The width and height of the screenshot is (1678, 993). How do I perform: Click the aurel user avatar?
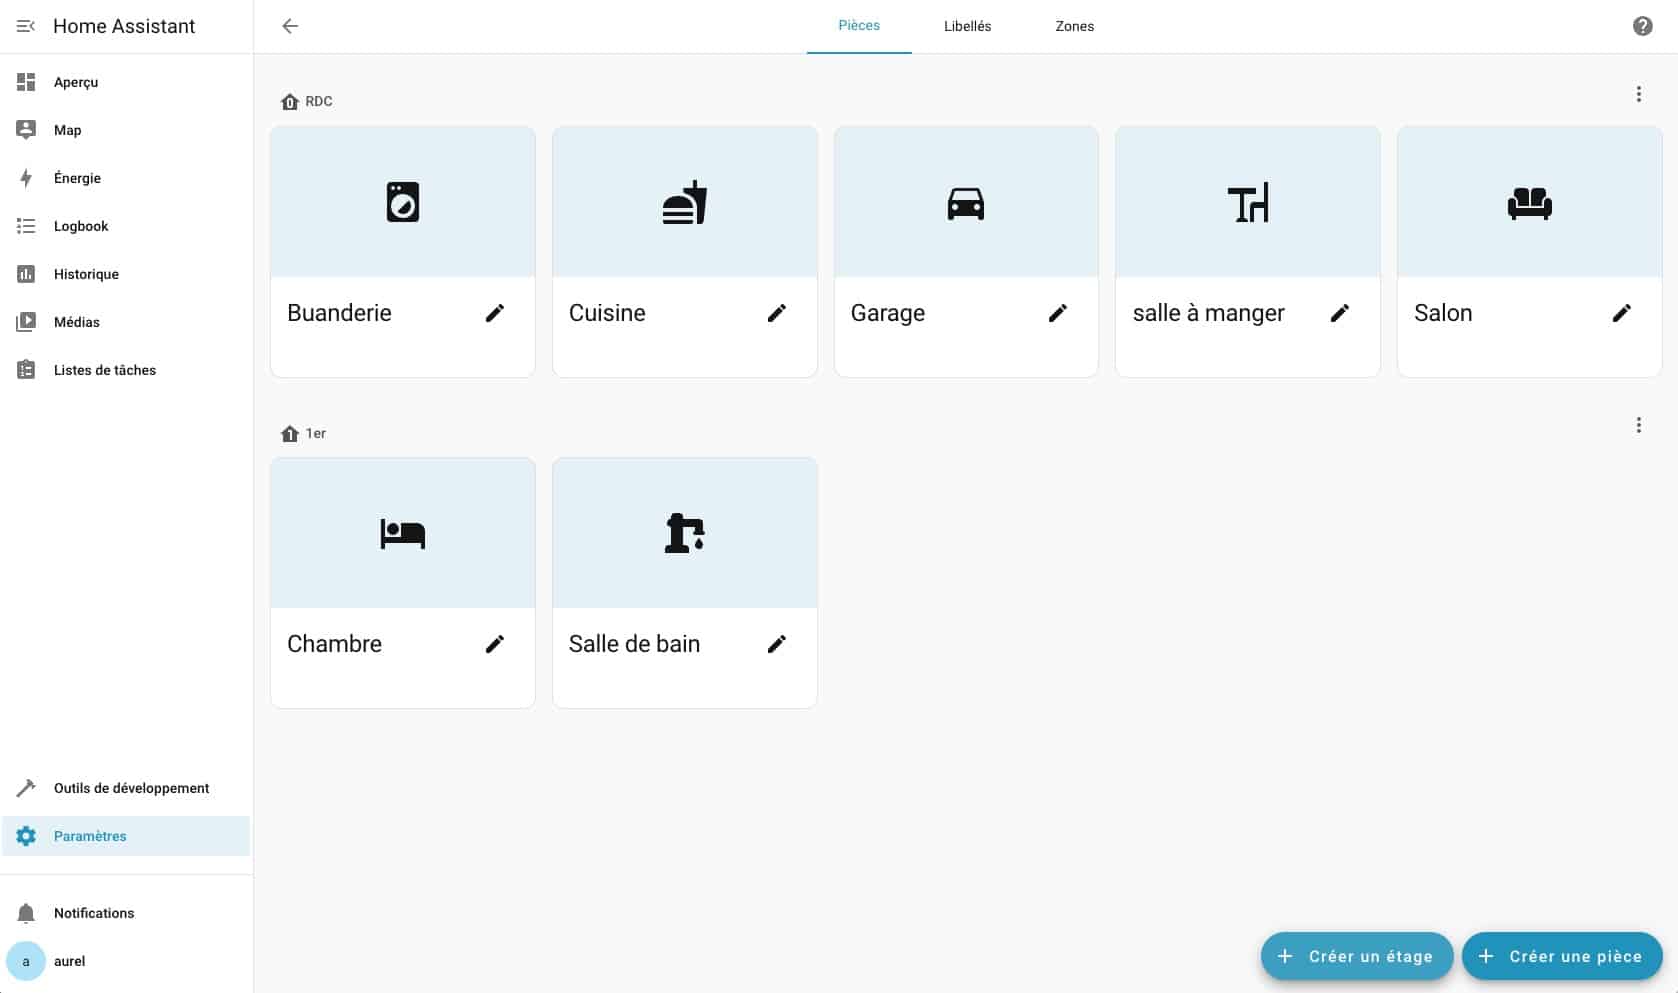point(26,961)
